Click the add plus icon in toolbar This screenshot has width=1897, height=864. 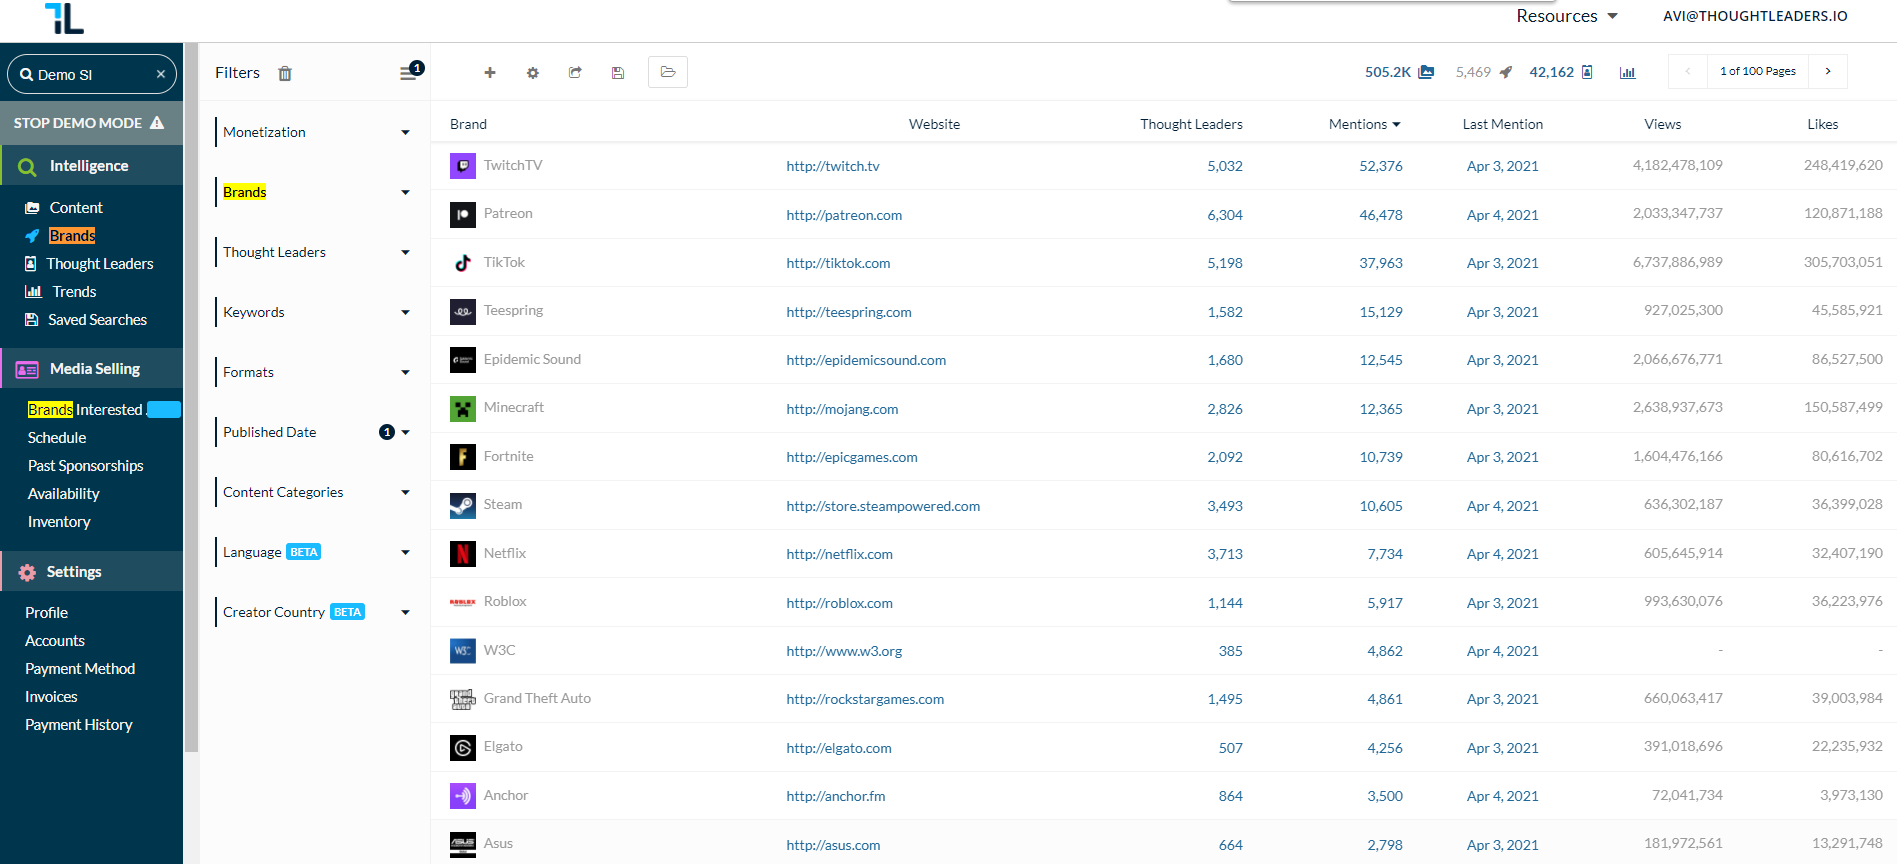490,72
